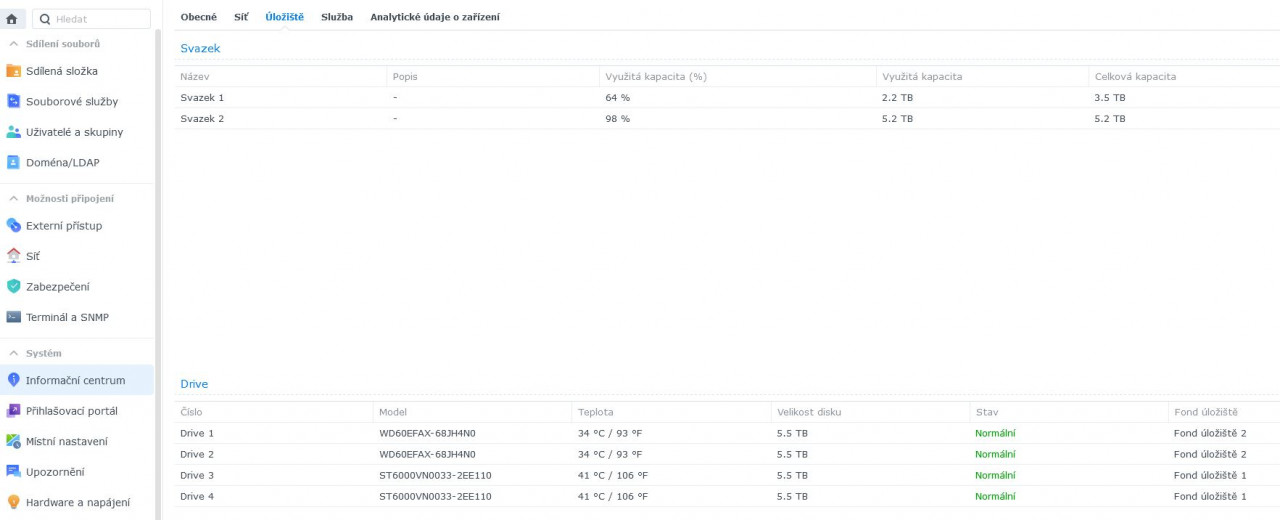Image resolution: width=1280 pixels, height=520 pixels.
Task: Switch to the Obecné tab
Action: pos(198,17)
